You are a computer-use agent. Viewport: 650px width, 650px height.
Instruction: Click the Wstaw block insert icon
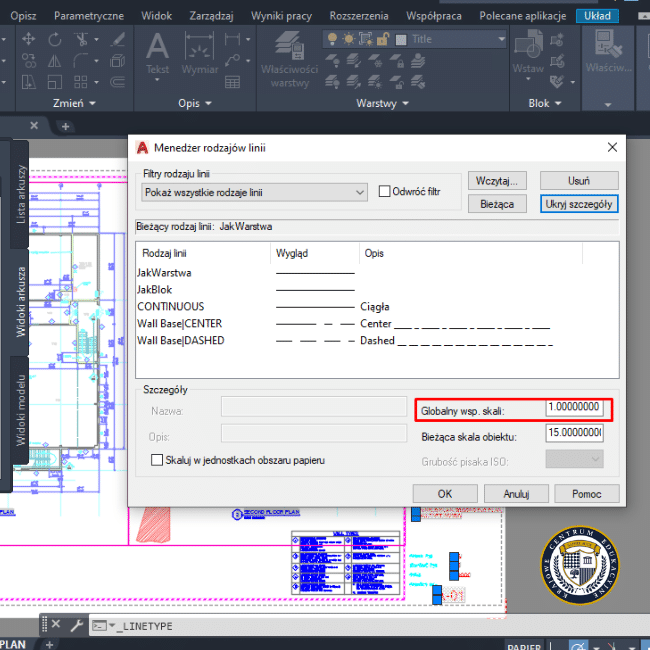528,44
